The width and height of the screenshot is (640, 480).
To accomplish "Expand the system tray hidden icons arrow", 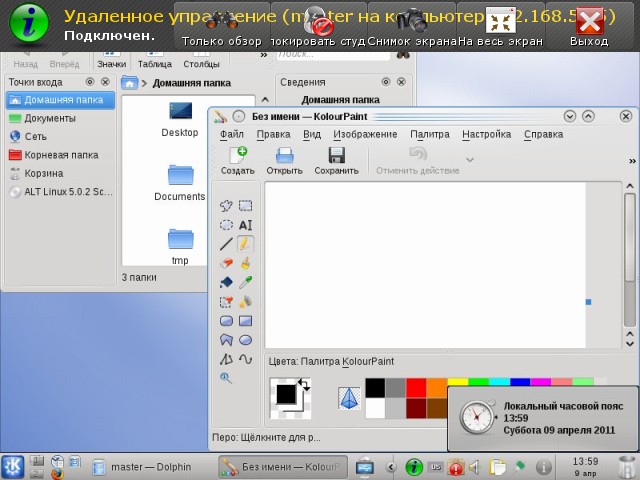I will [391, 467].
